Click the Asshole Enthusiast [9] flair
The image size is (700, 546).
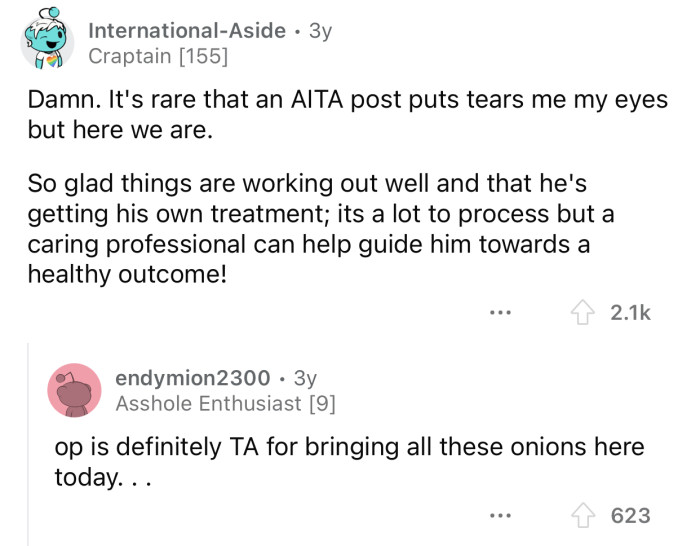225,404
